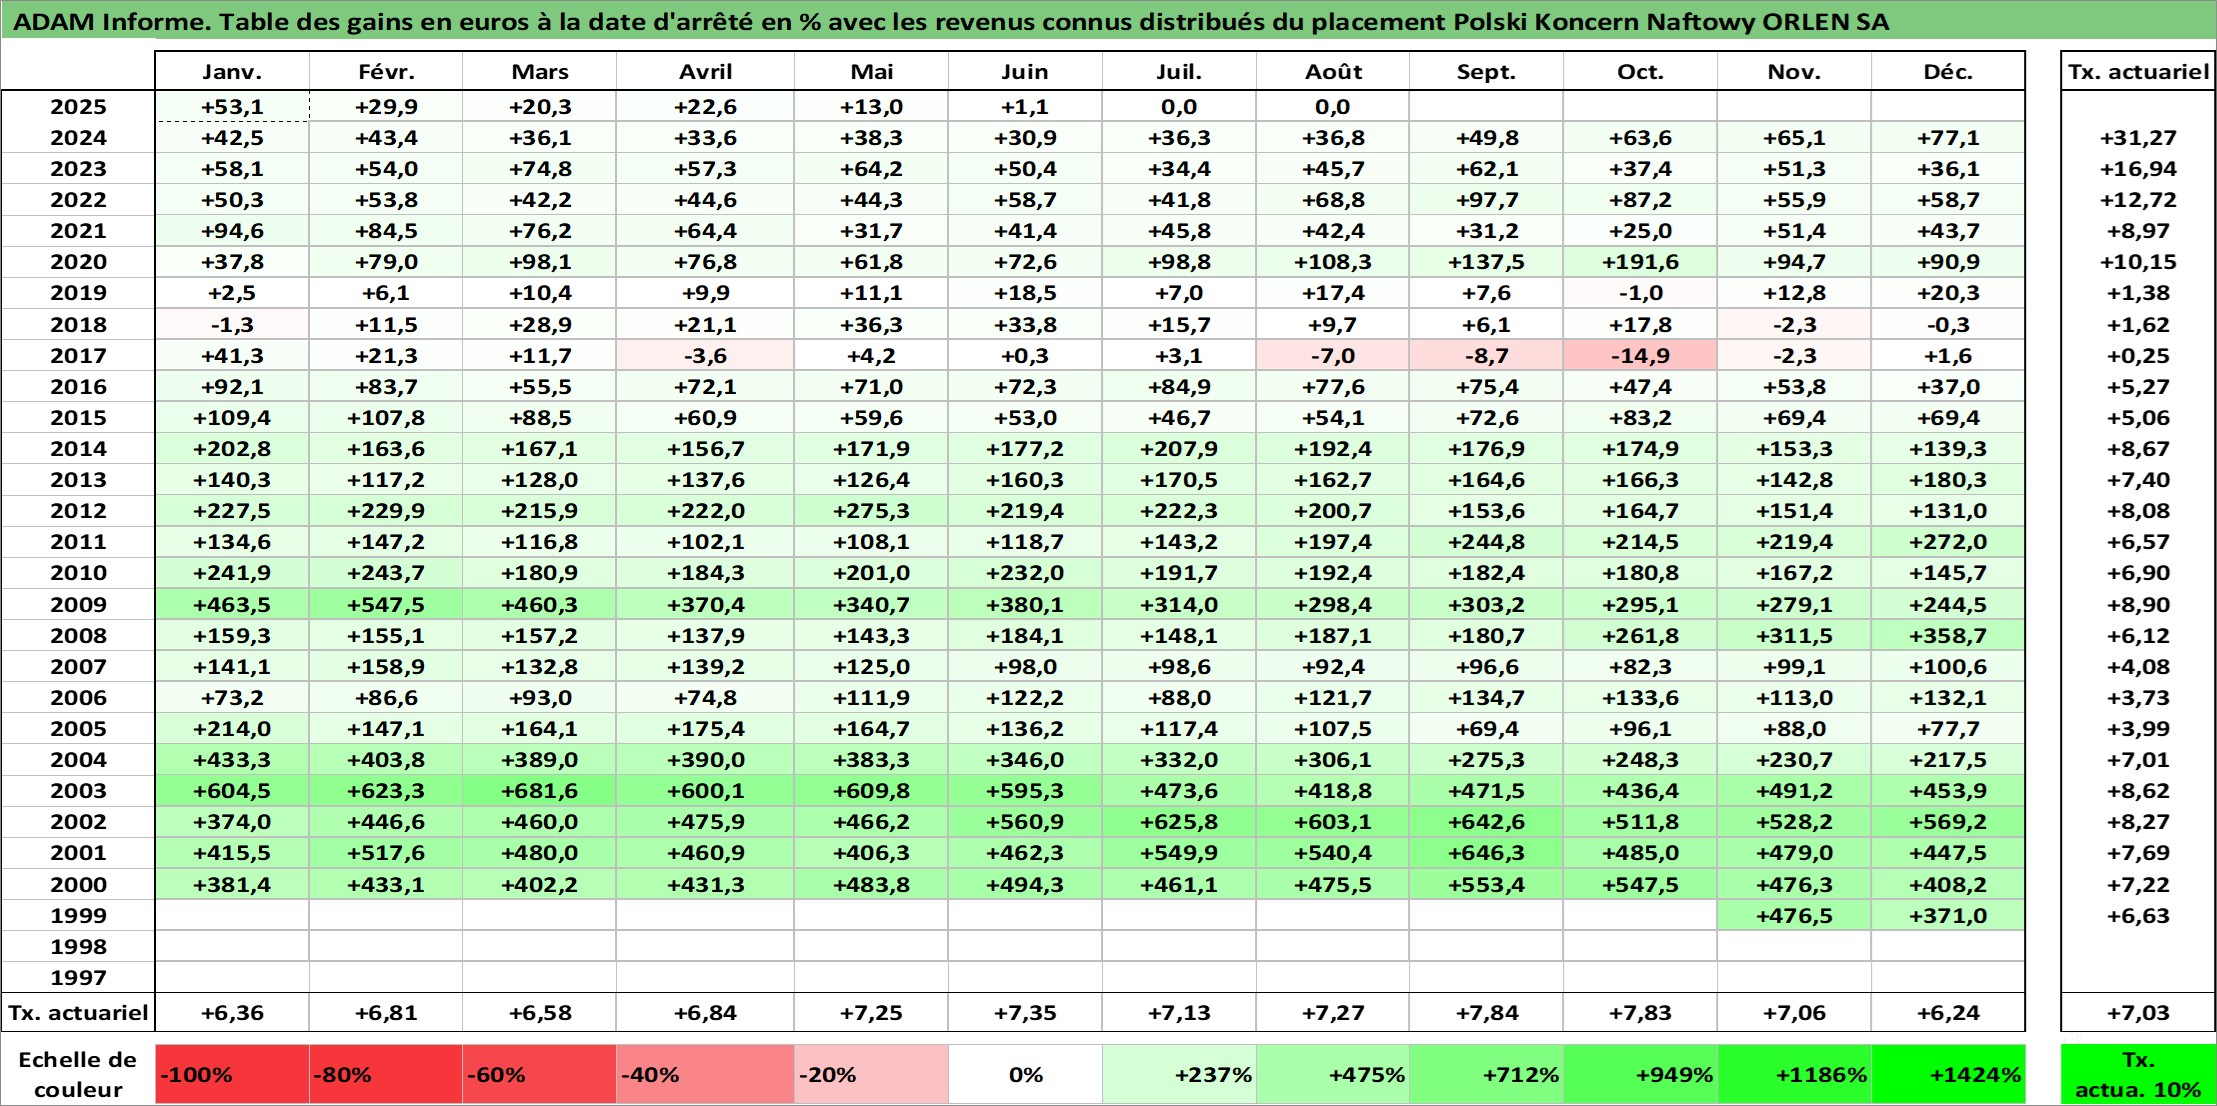The image size is (2217, 1106).
Task: Select the +1424% bright green swatch
Action: pos(1948,1075)
